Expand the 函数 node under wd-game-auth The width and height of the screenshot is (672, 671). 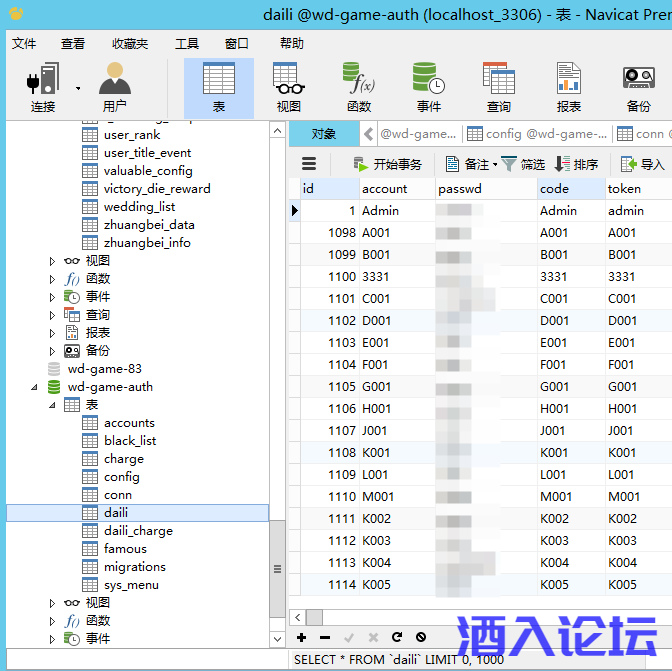click(x=53, y=621)
